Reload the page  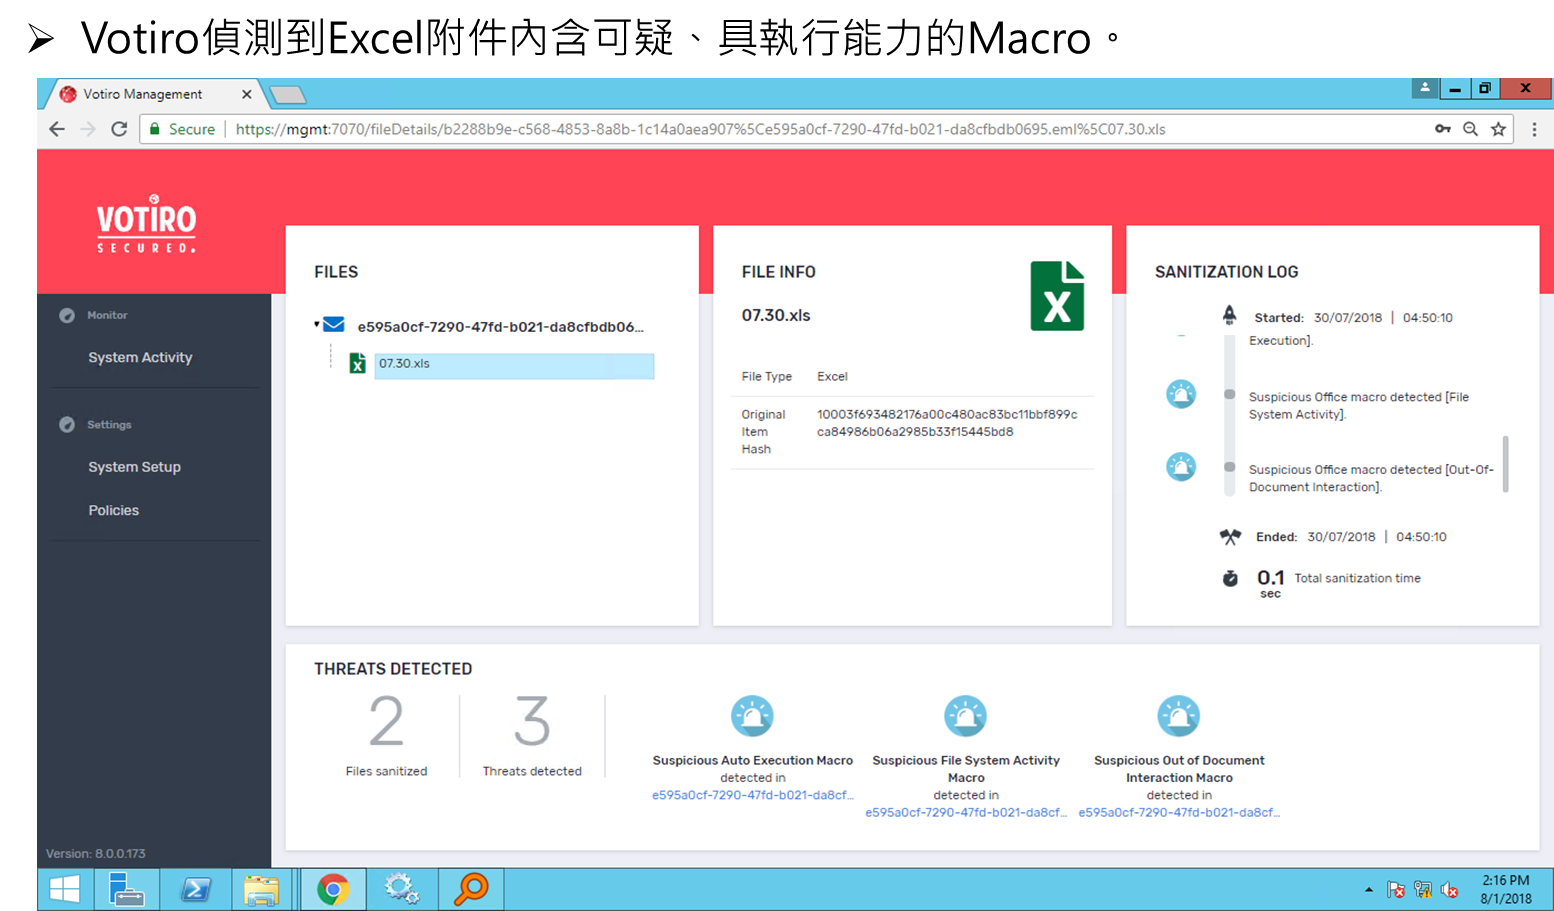pyautogui.click(x=119, y=129)
